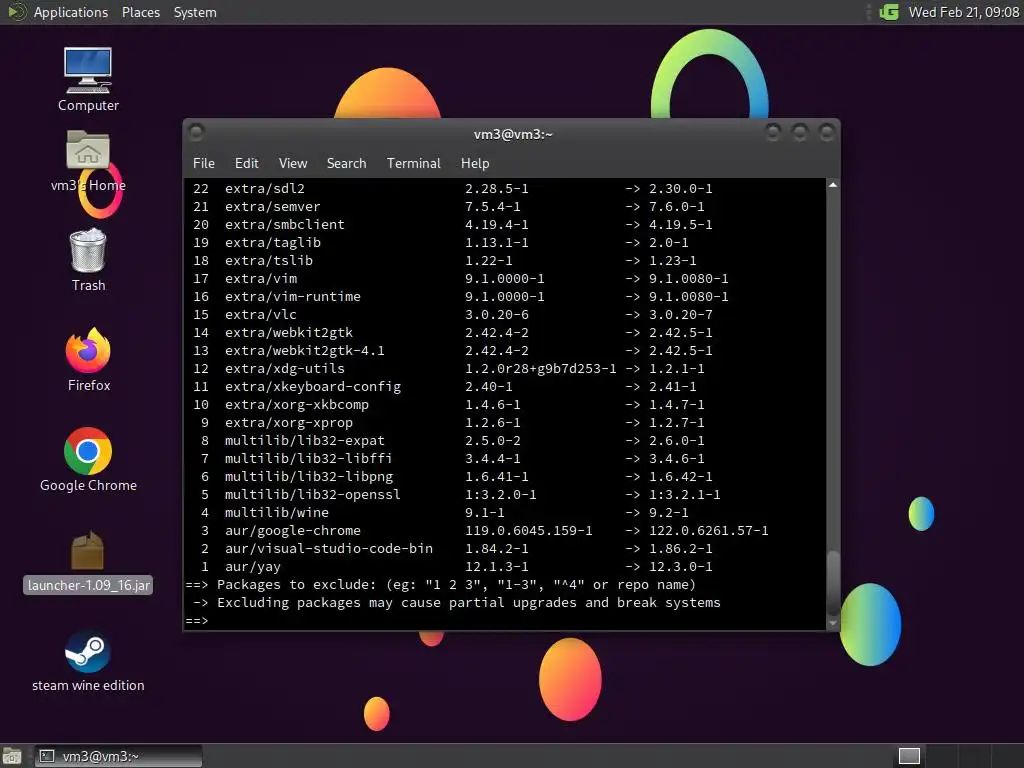
Task: Click the extra/smbclient package row
Action: coord(452,225)
